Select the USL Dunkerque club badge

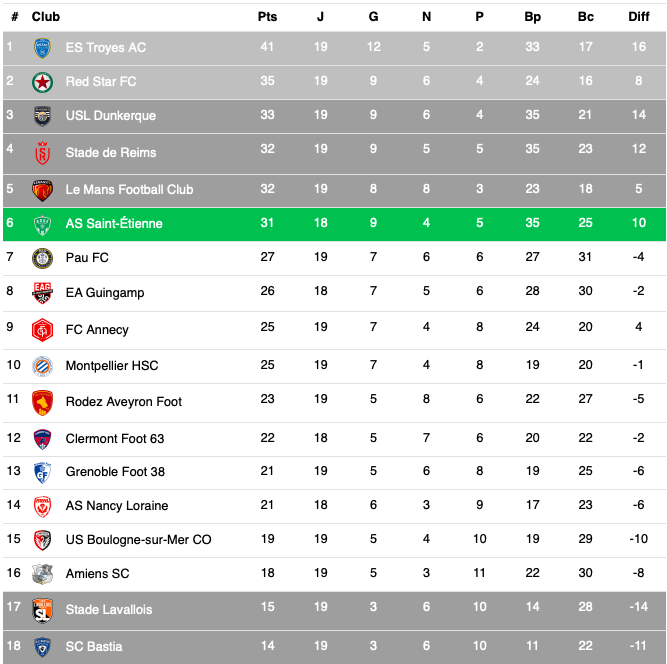click(x=42, y=116)
